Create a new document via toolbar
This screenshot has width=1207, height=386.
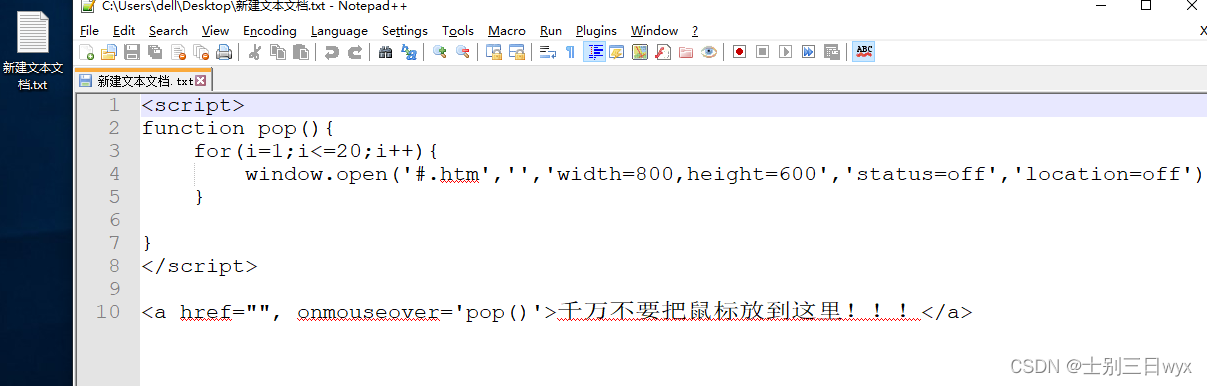87,52
